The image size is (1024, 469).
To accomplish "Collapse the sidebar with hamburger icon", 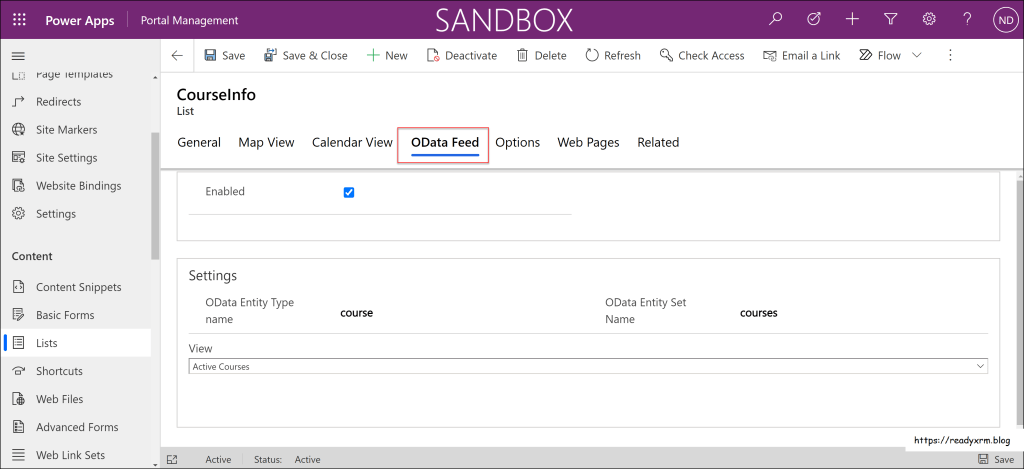I will (18, 56).
